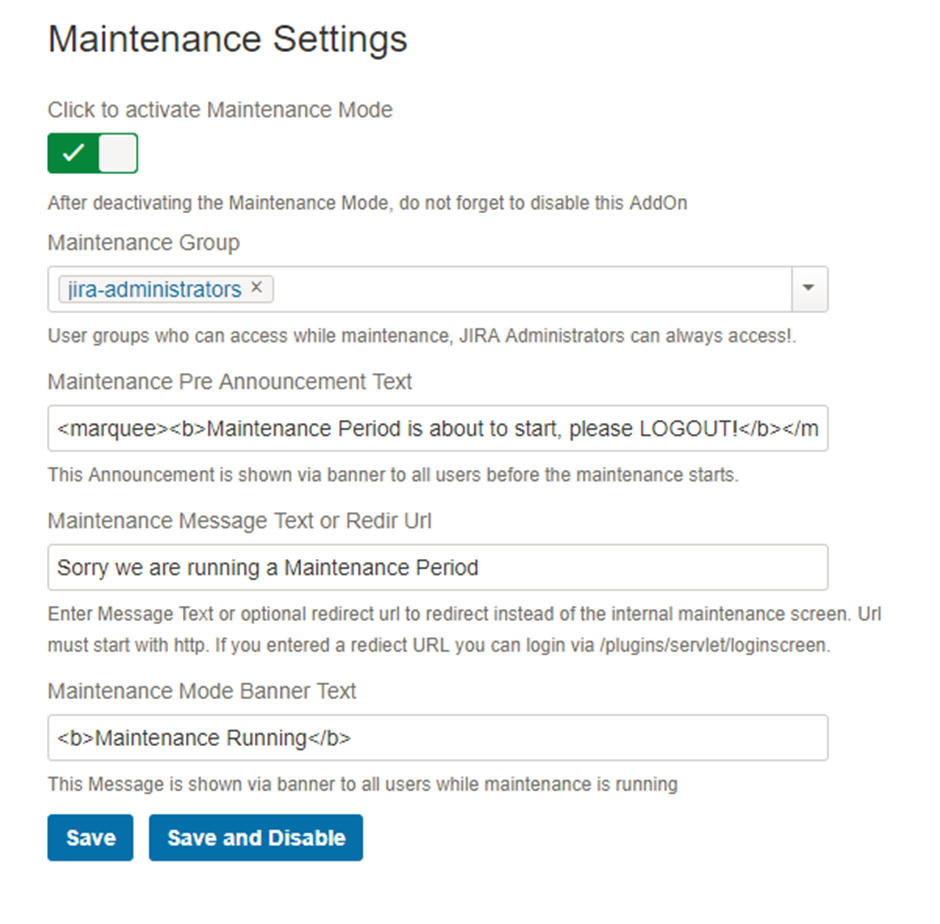Screen dimensions: 940x924
Task: Click the "Maintenance Pre Announcement Text" label
Action: coord(229,381)
